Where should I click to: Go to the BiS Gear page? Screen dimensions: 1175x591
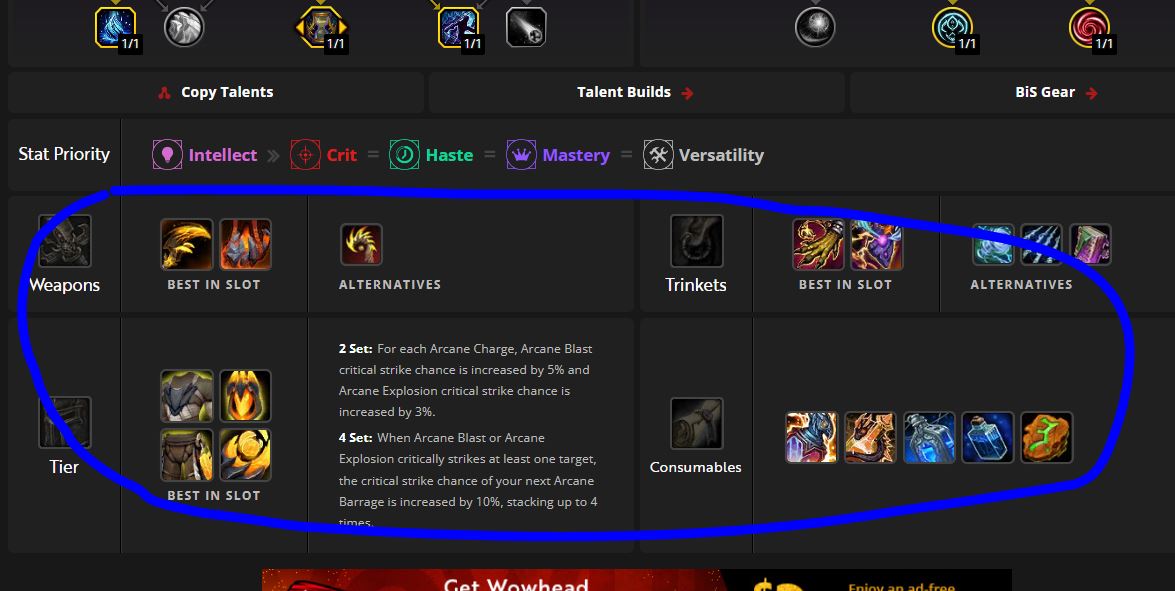coord(1056,92)
